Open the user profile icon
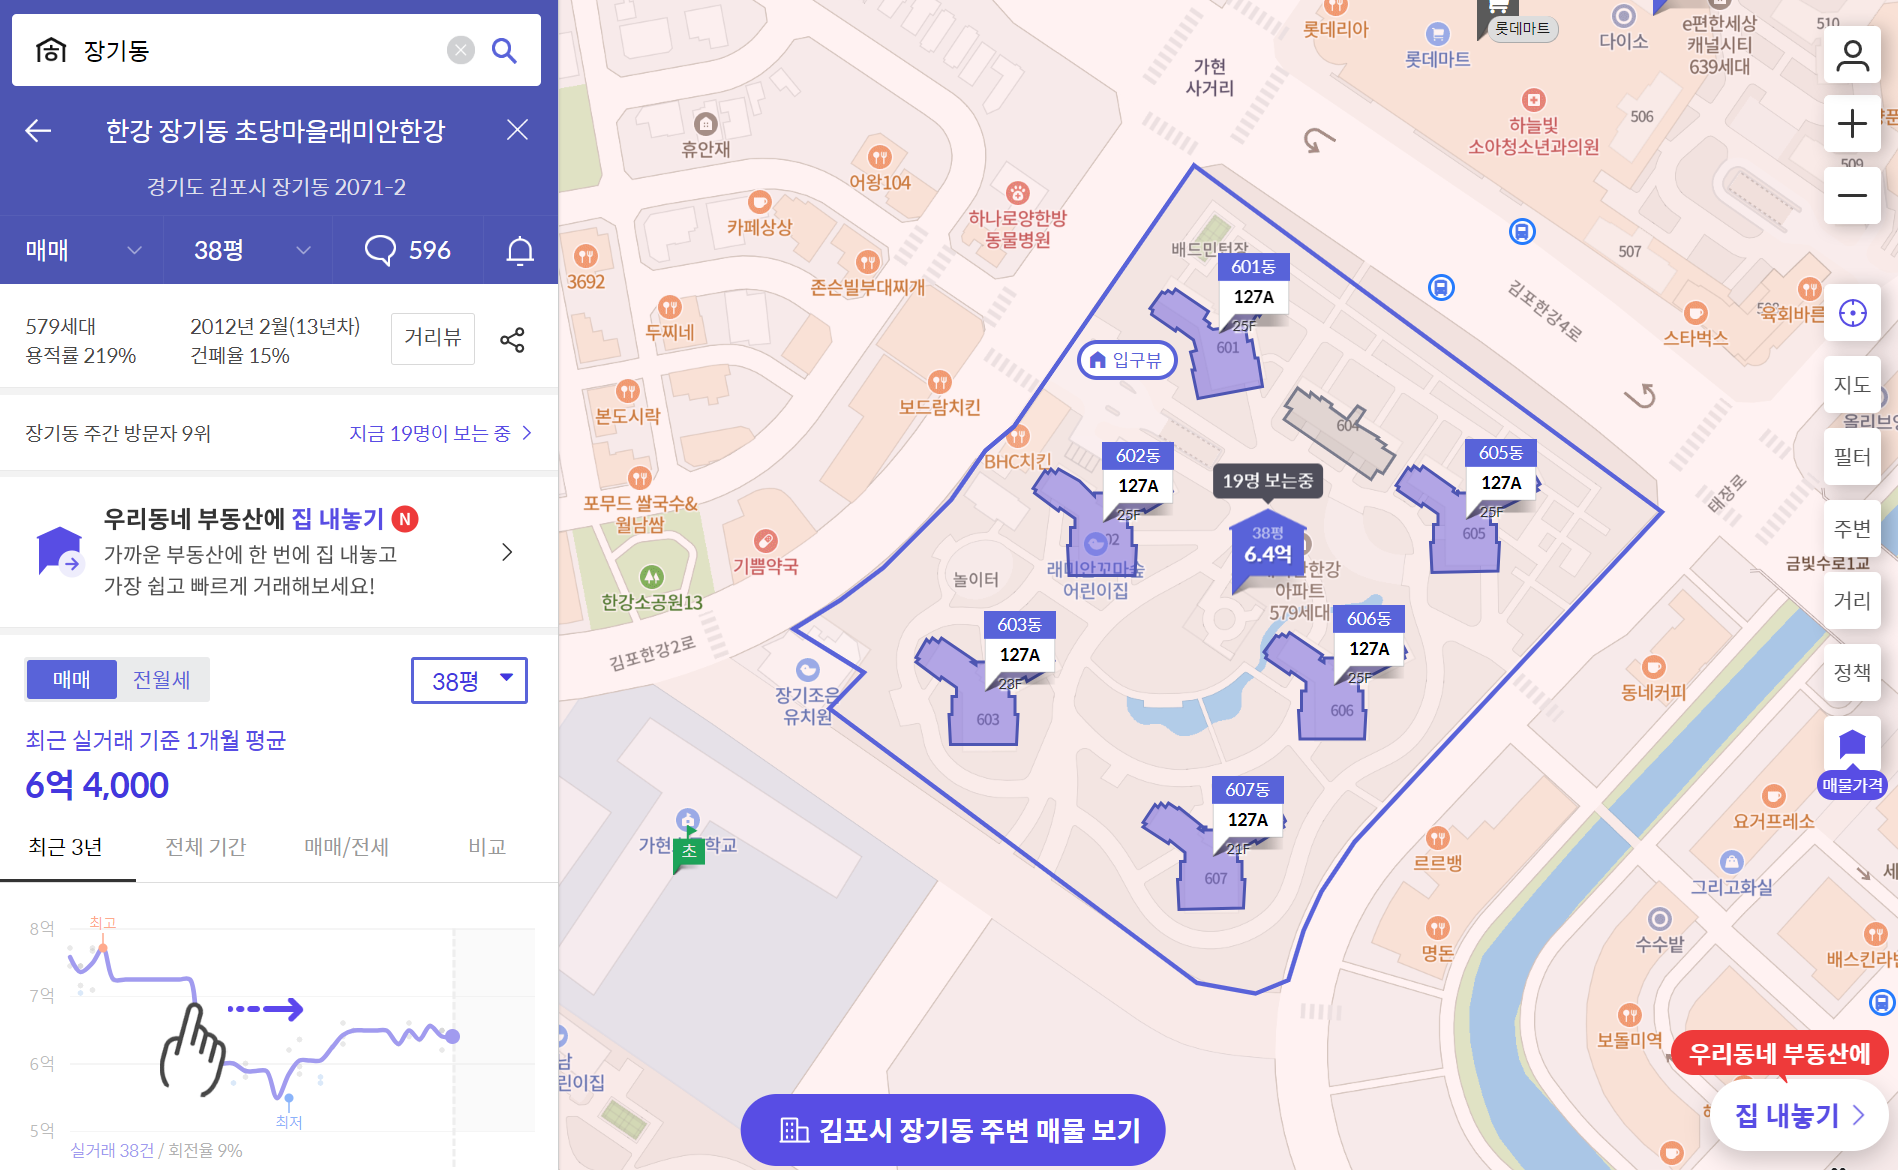1898x1170 pixels. point(1852,55)
